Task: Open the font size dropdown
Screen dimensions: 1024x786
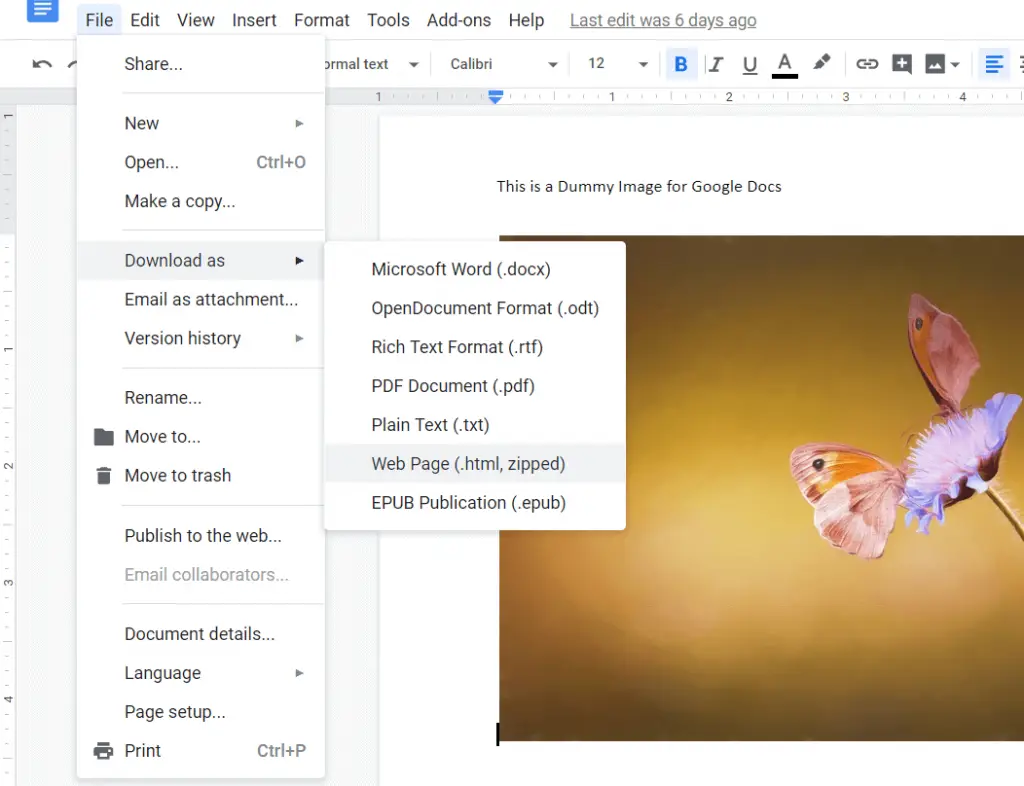Action: point(614,63)
